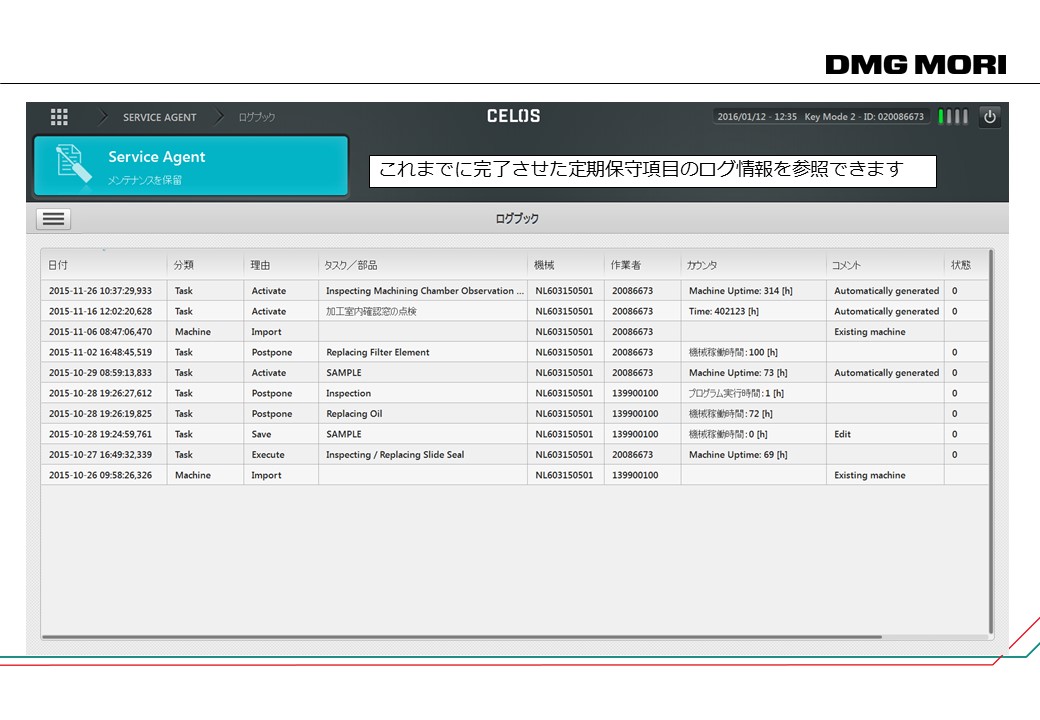Select row dated 2015-10-28 19:24:59,761
Viewport: 1040px width, 720px height.
pos(515,434)
